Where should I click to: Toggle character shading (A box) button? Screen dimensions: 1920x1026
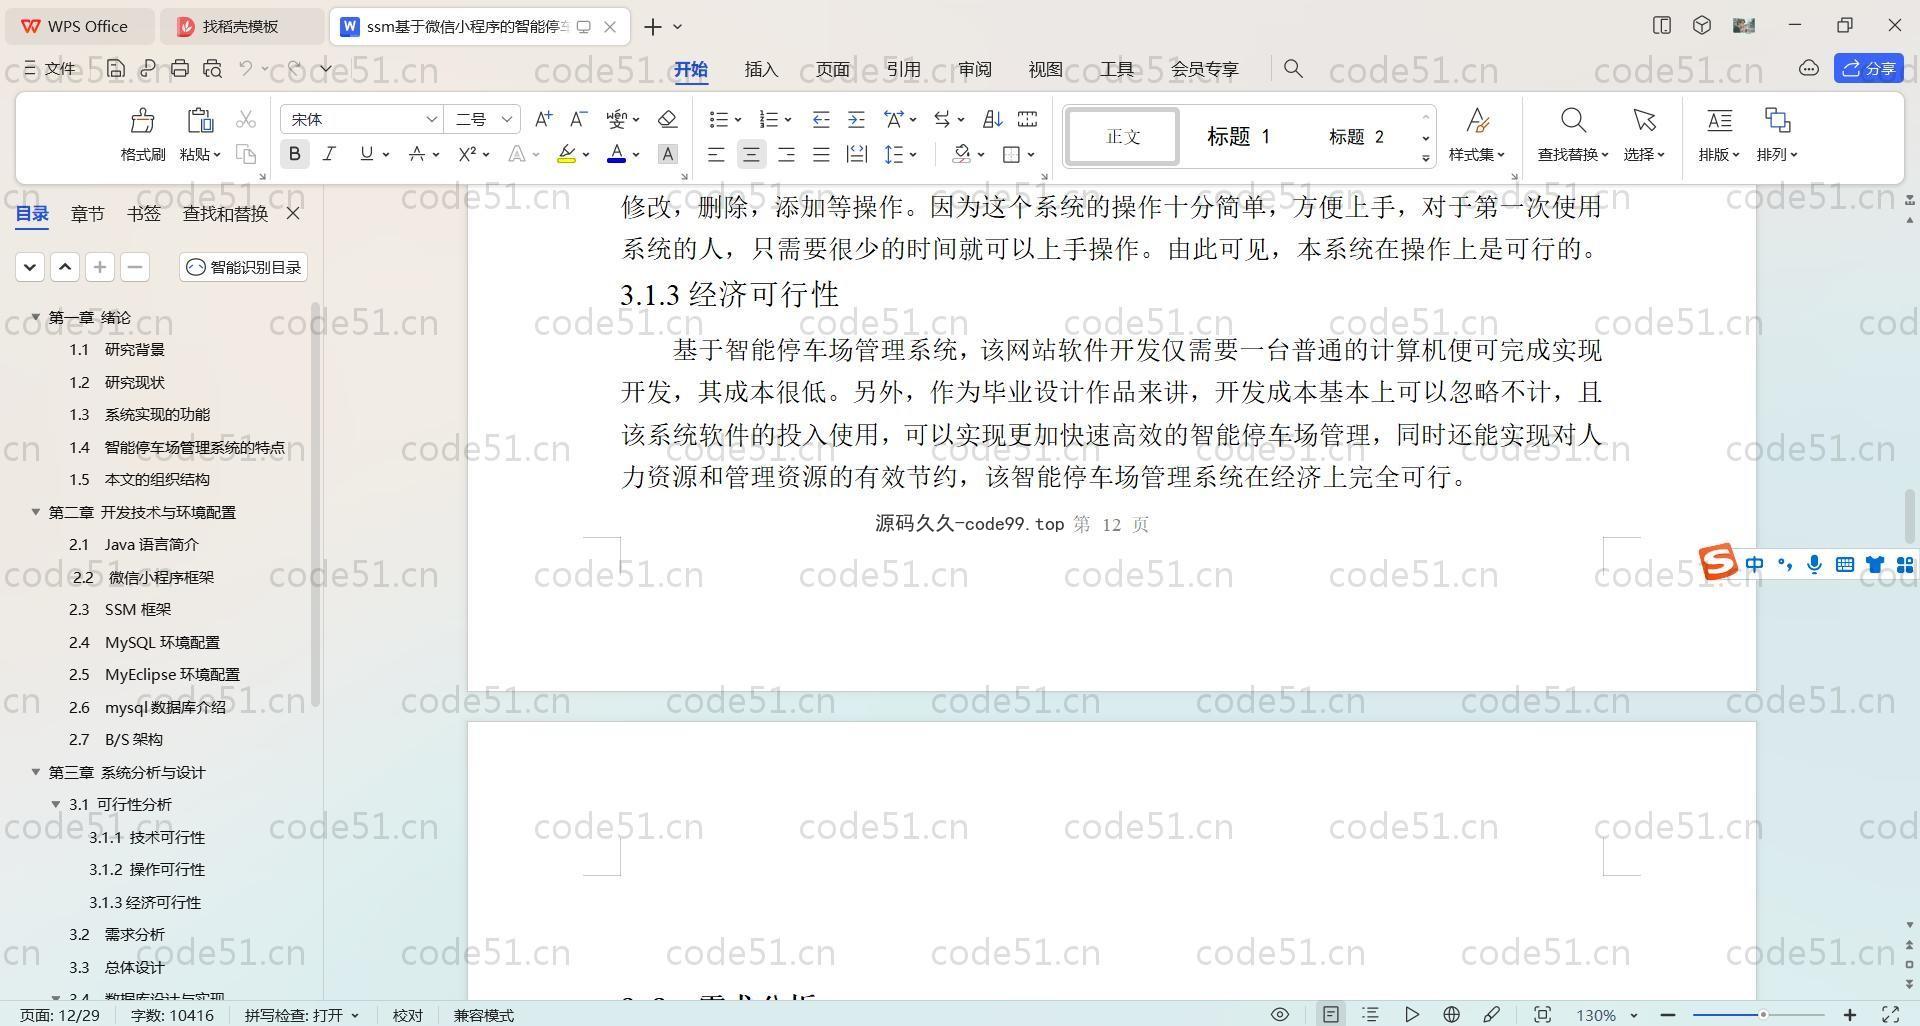coord(668,154)
